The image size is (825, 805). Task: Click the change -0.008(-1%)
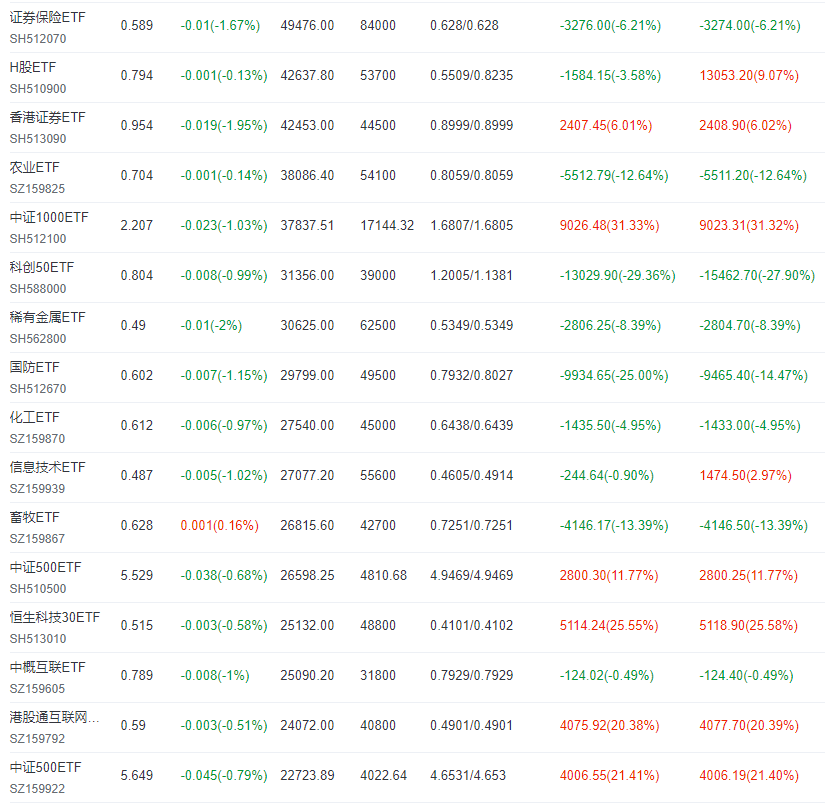click(x=215, y=675)
